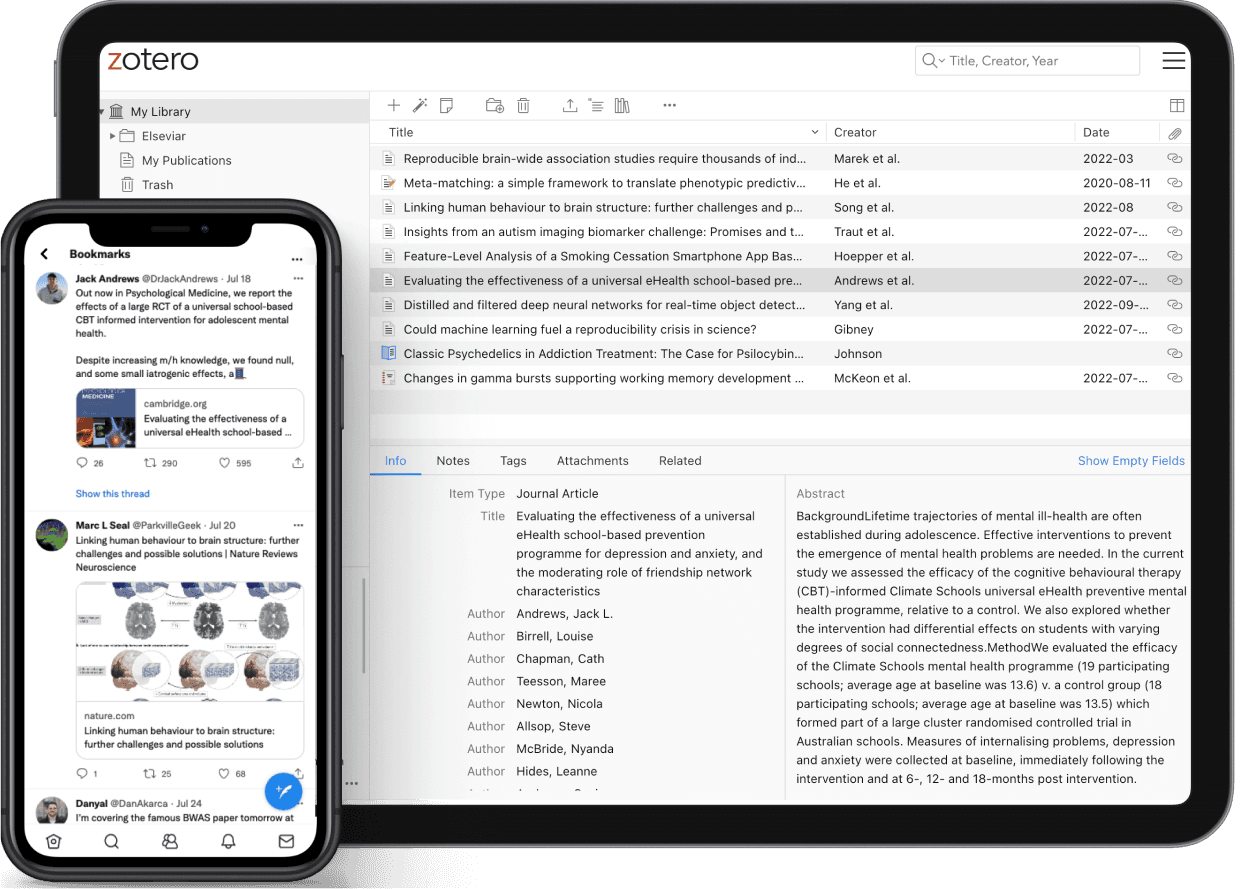Retweet the Marc L Seal tweet
The width and height of the screenshot is (1252, 889).
[150, 774]
